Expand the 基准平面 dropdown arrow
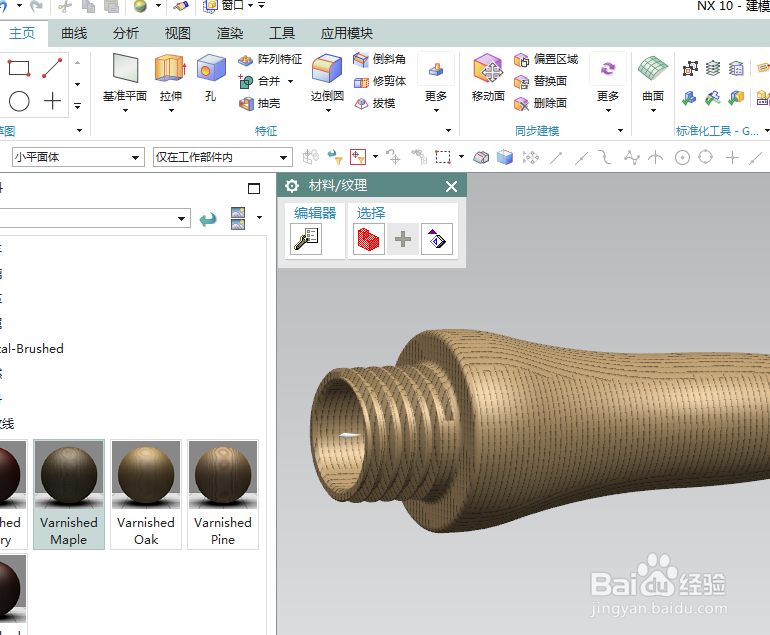Screen dimensions: 770x635 click(x=125, y=111)
